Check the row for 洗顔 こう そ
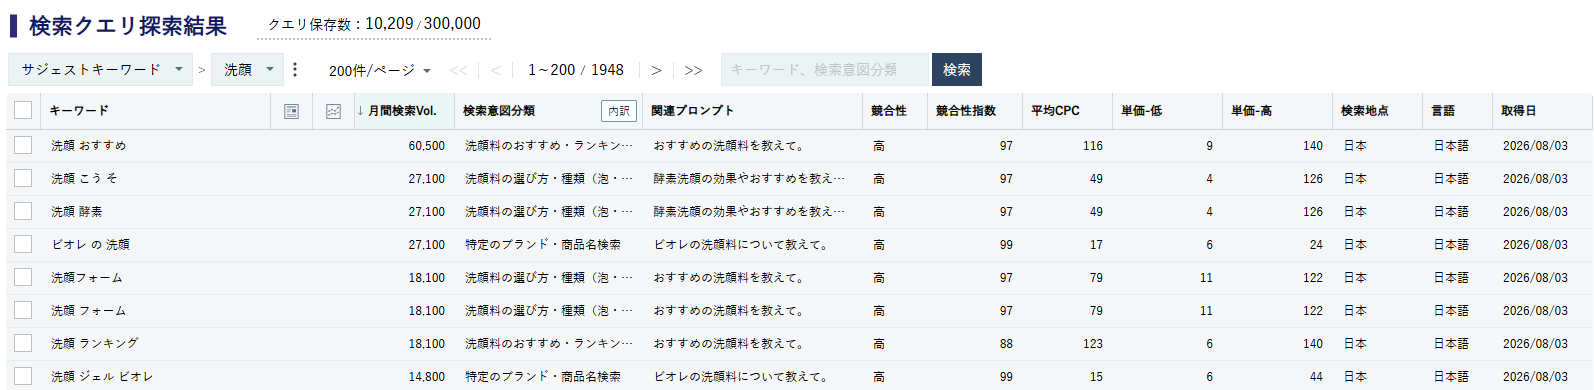 click(x=23, y=178)
